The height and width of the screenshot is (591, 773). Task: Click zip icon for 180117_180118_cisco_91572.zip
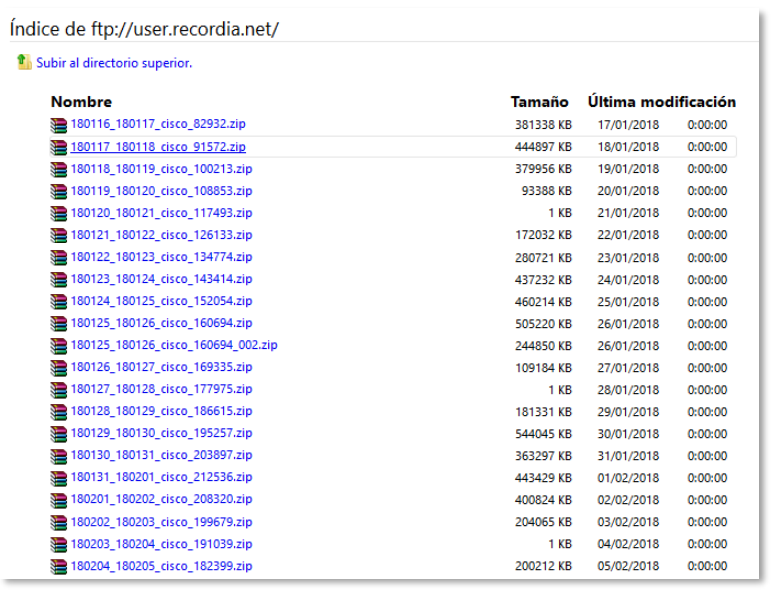coord(58,147)
